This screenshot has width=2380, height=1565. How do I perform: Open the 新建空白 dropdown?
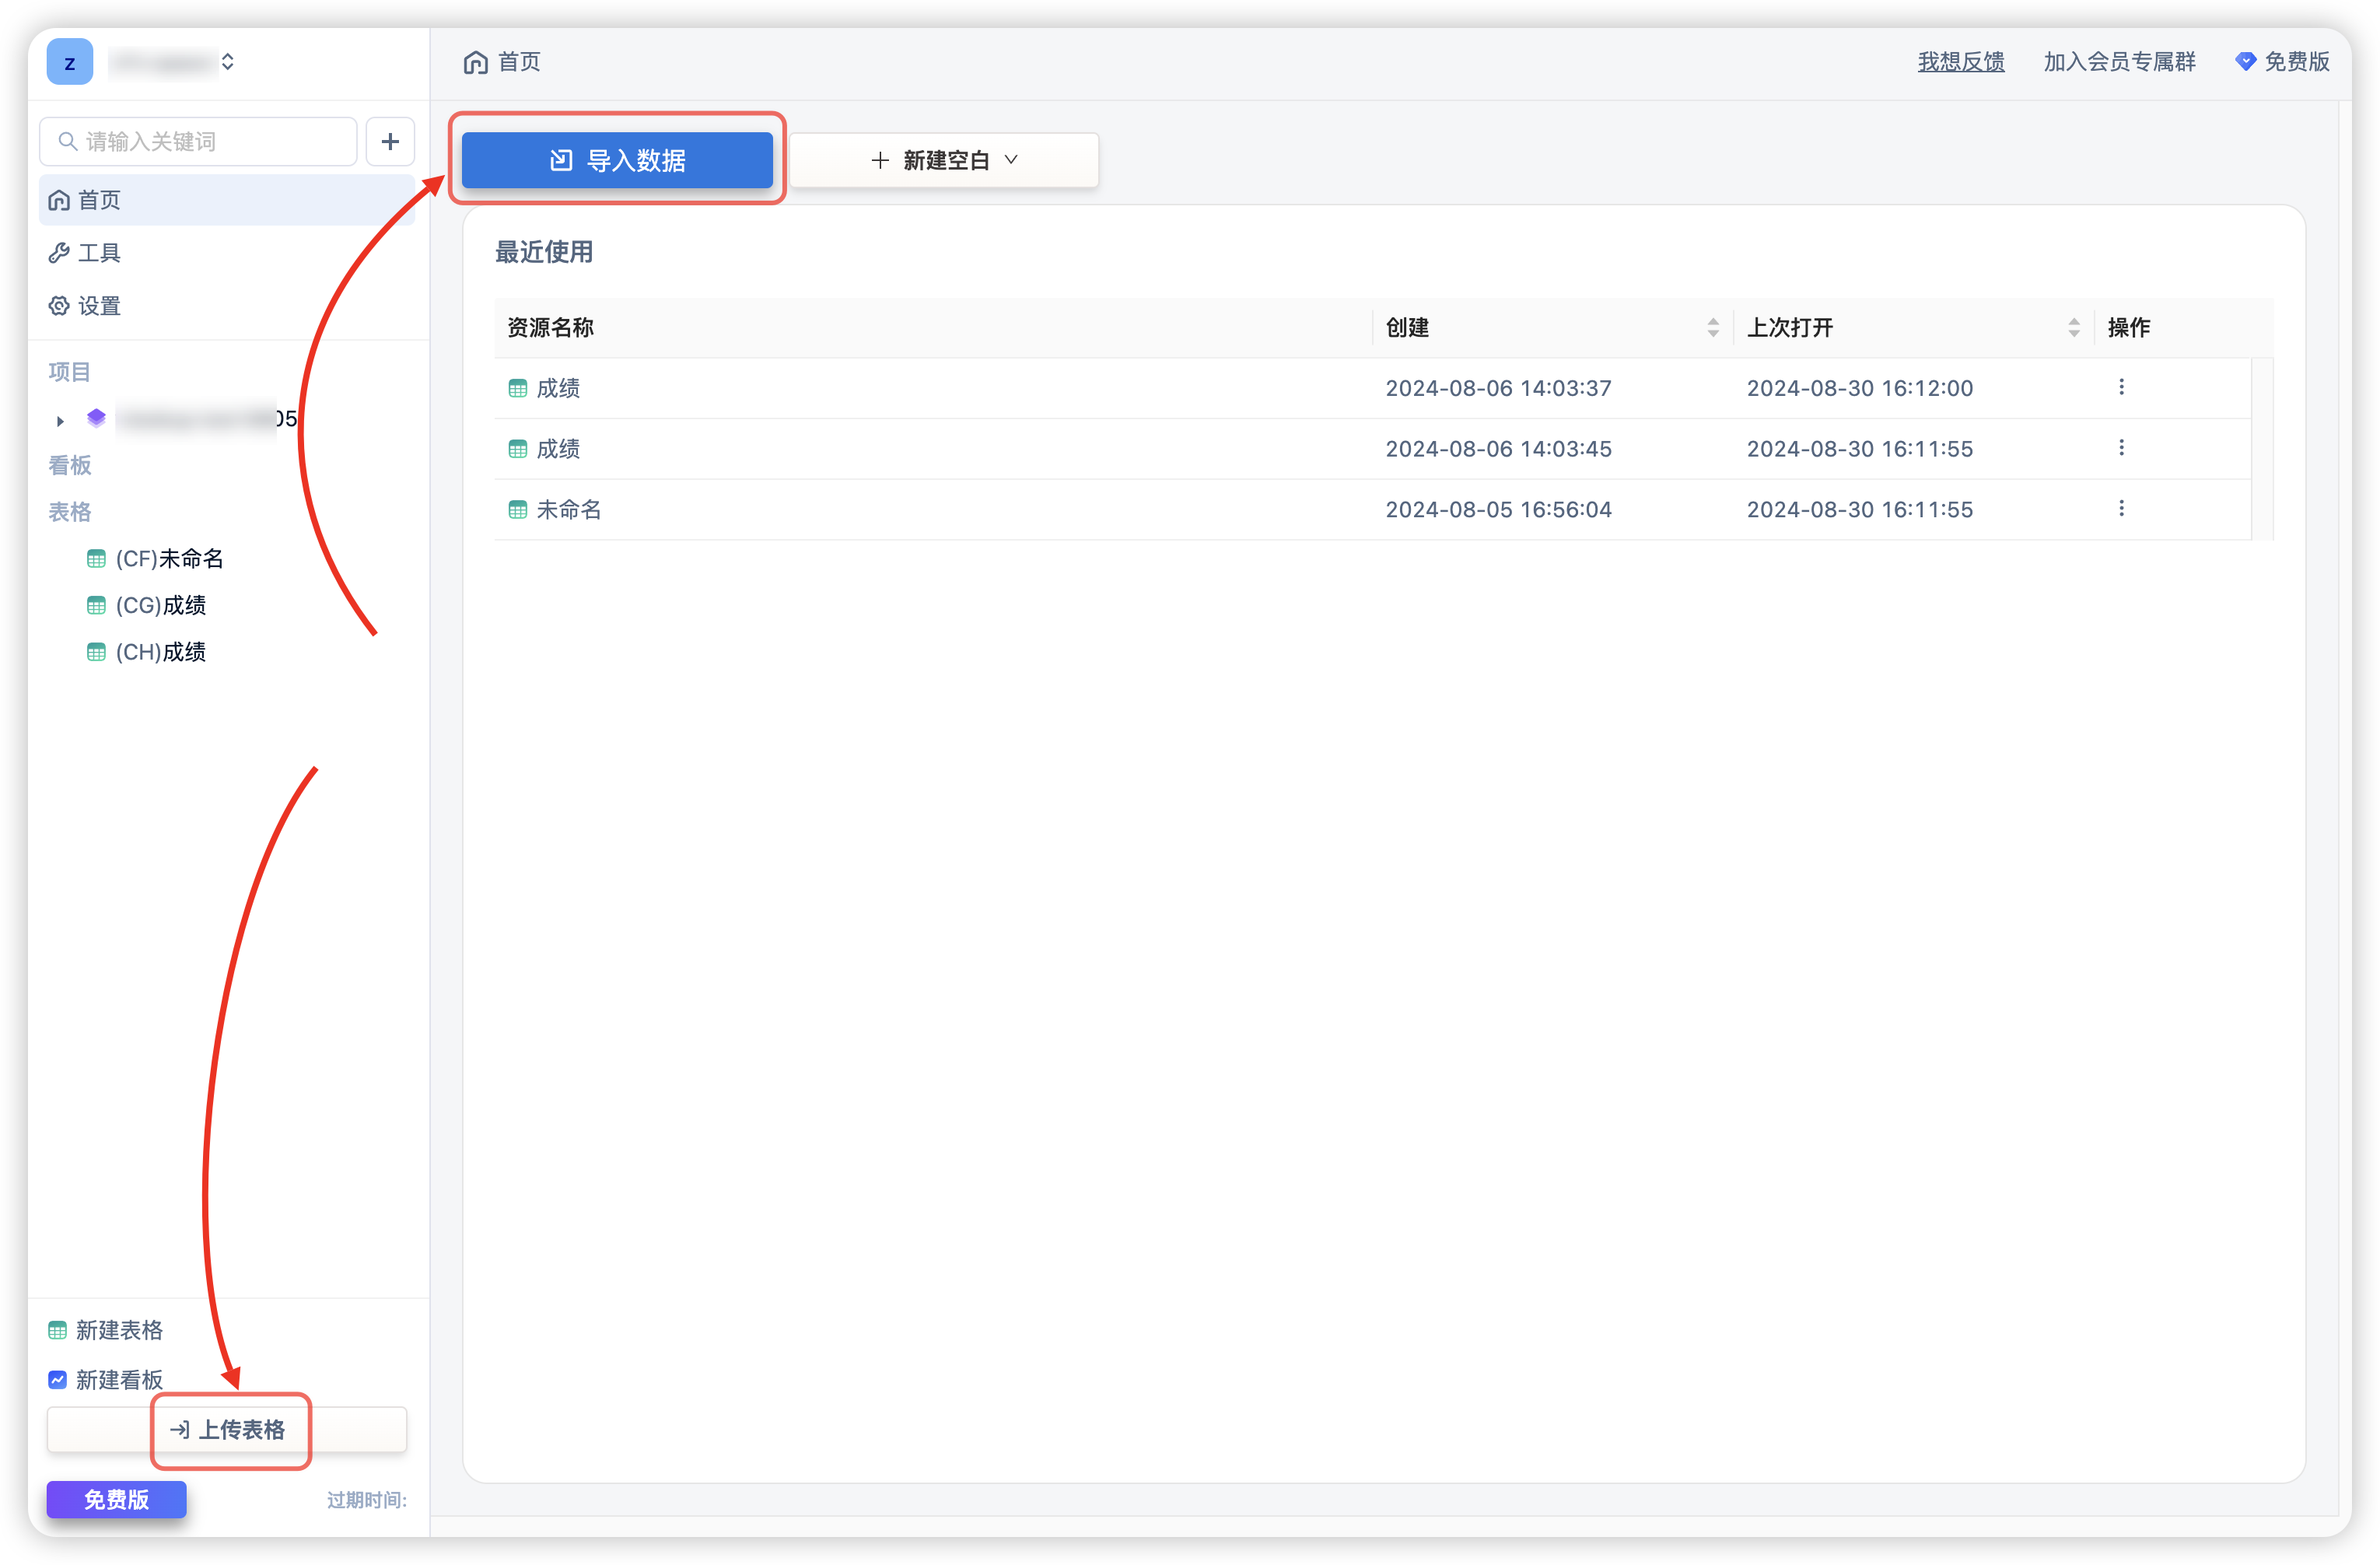tap(944, 160)
